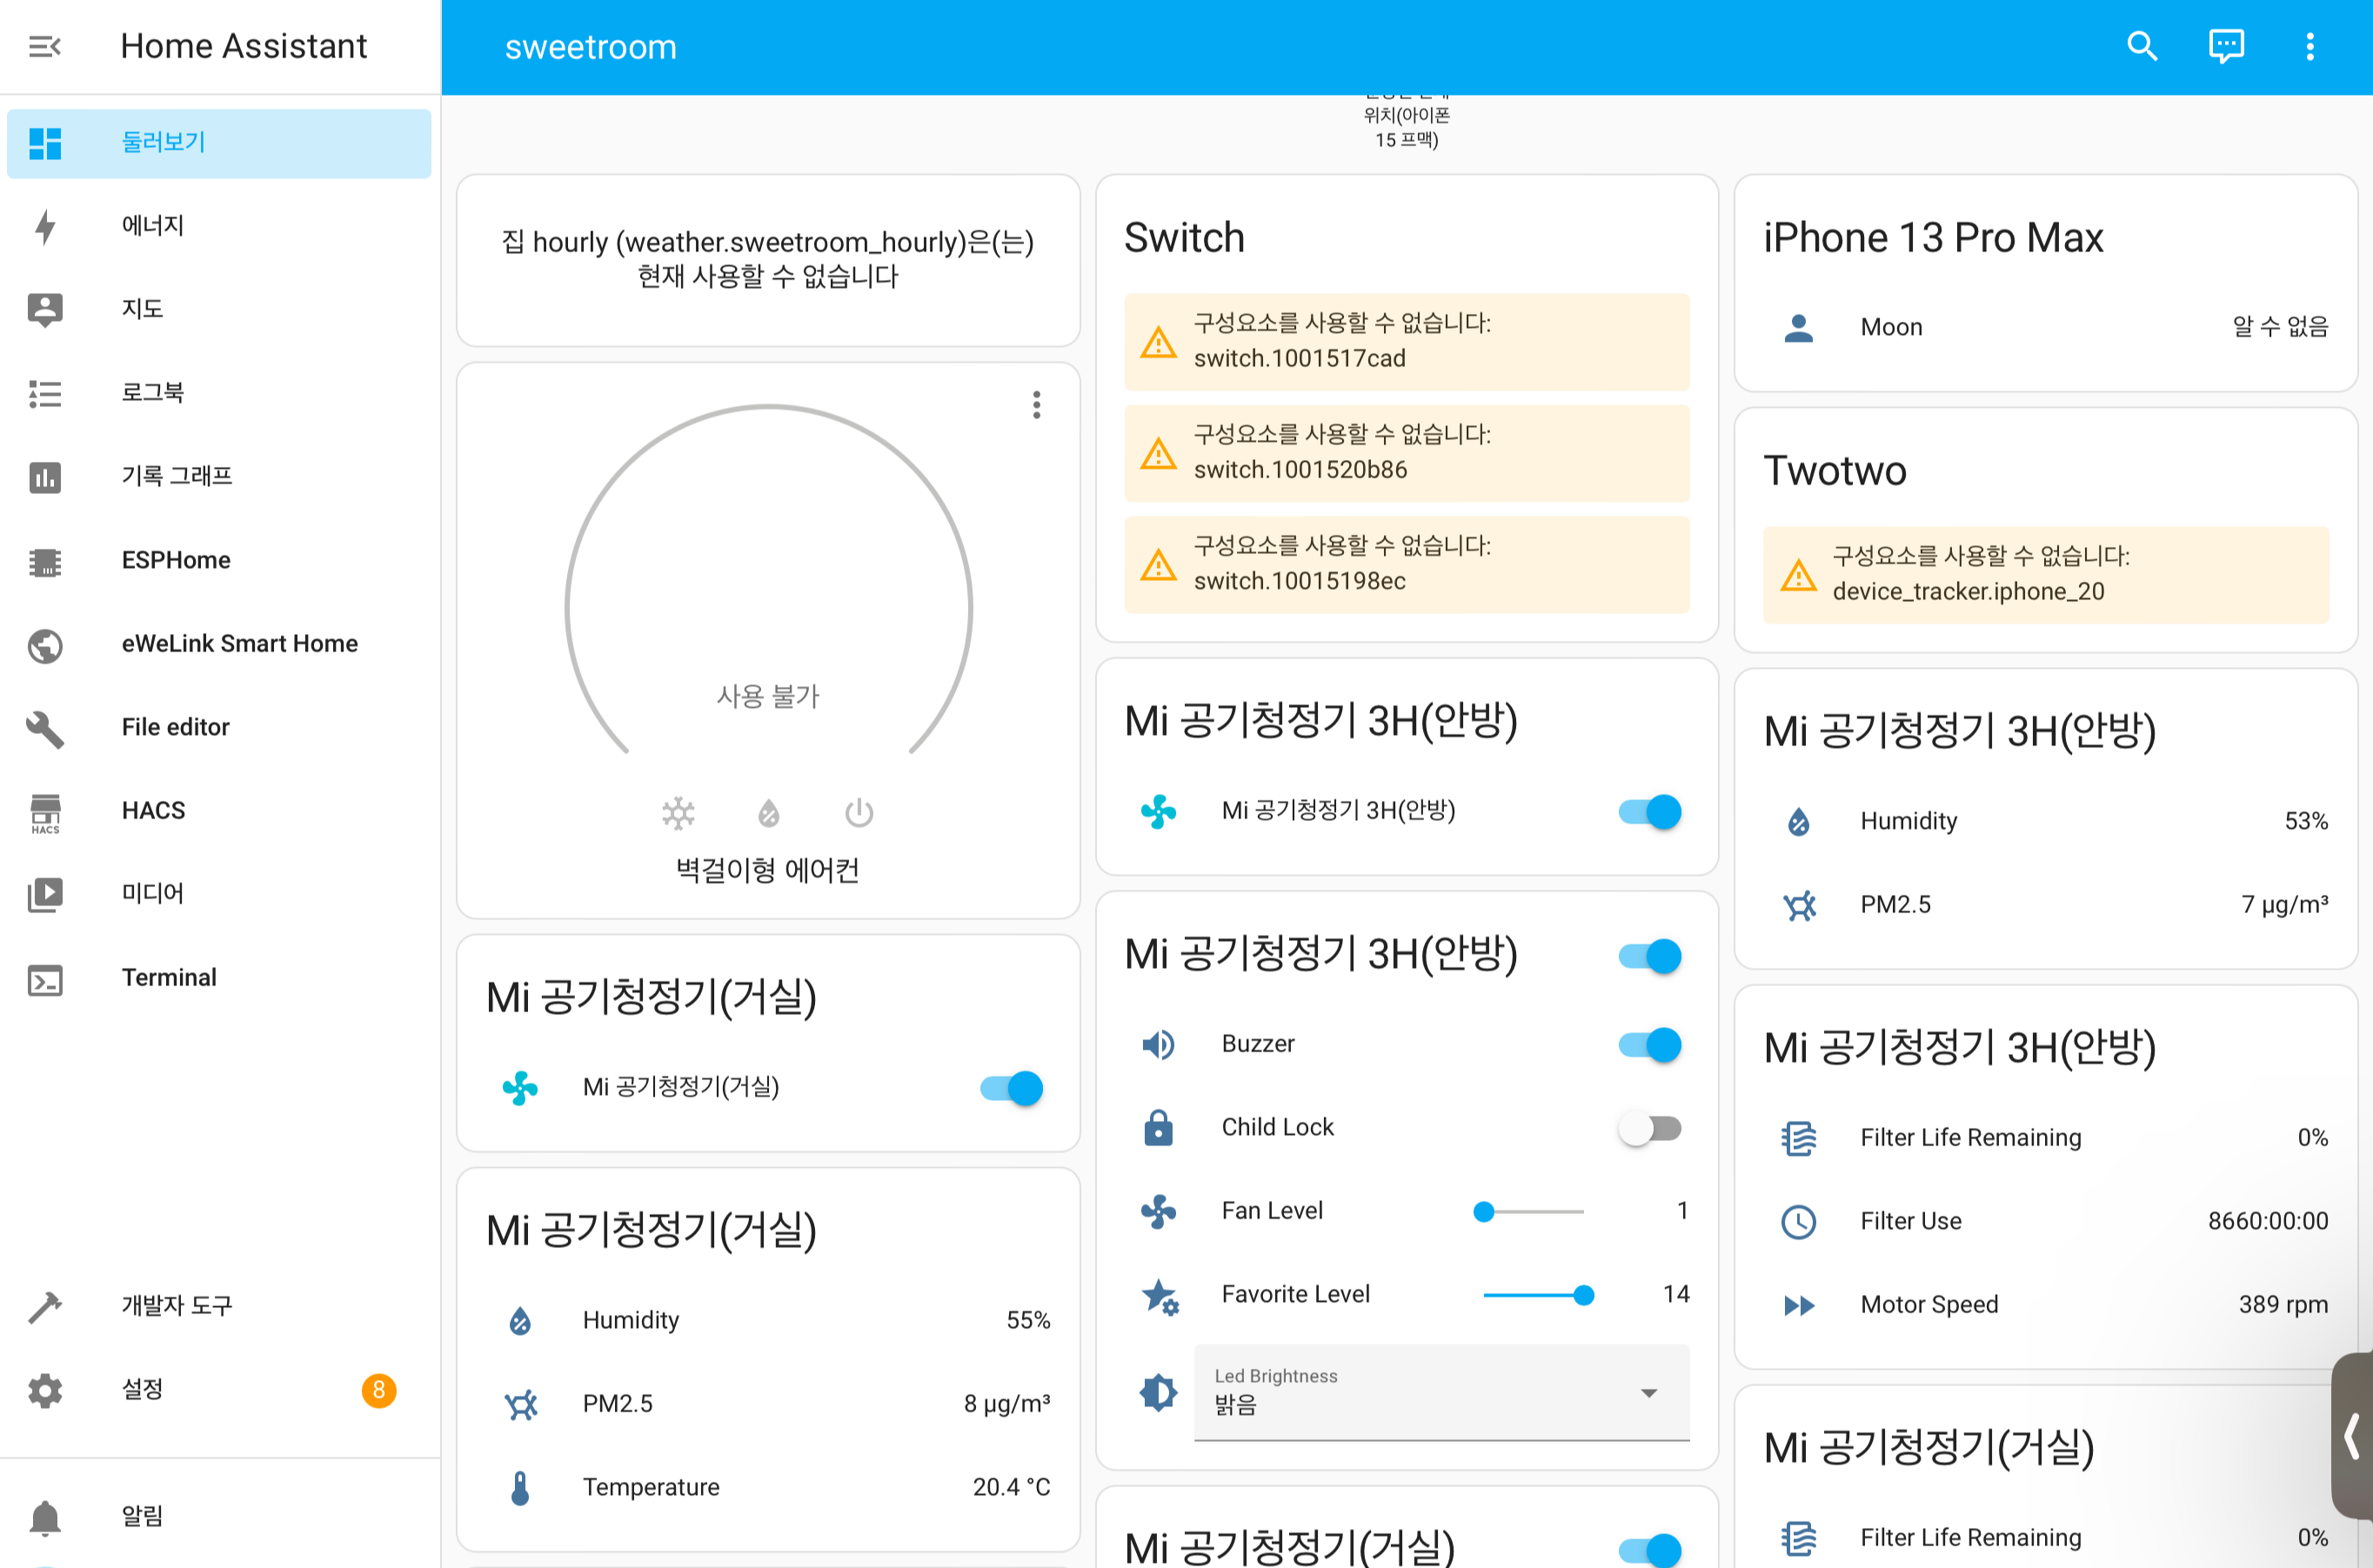Click the Fan Level fan icon
The image size is (2373, 1568).
1158,1212
